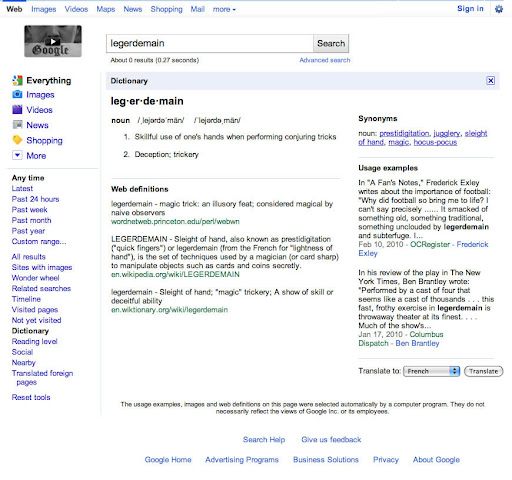
Task: Click the Translate button
Action: [483, 371]
